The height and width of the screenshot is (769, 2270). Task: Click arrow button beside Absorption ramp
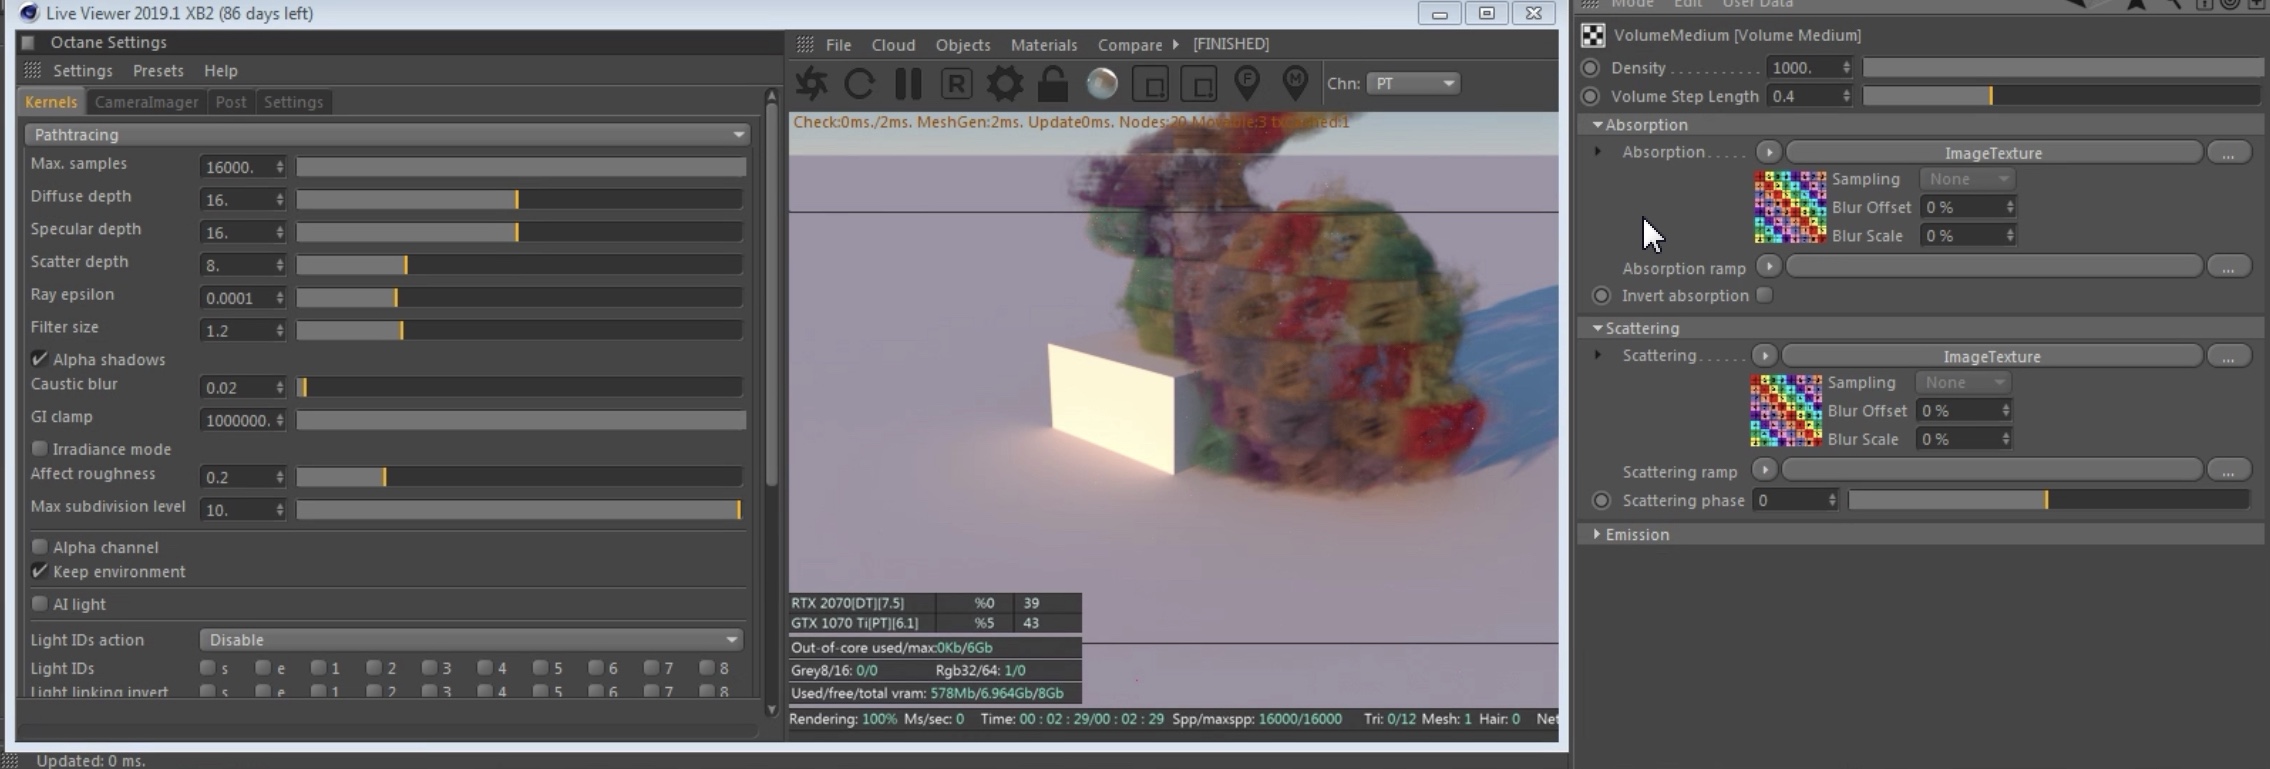click(1768, 266)
